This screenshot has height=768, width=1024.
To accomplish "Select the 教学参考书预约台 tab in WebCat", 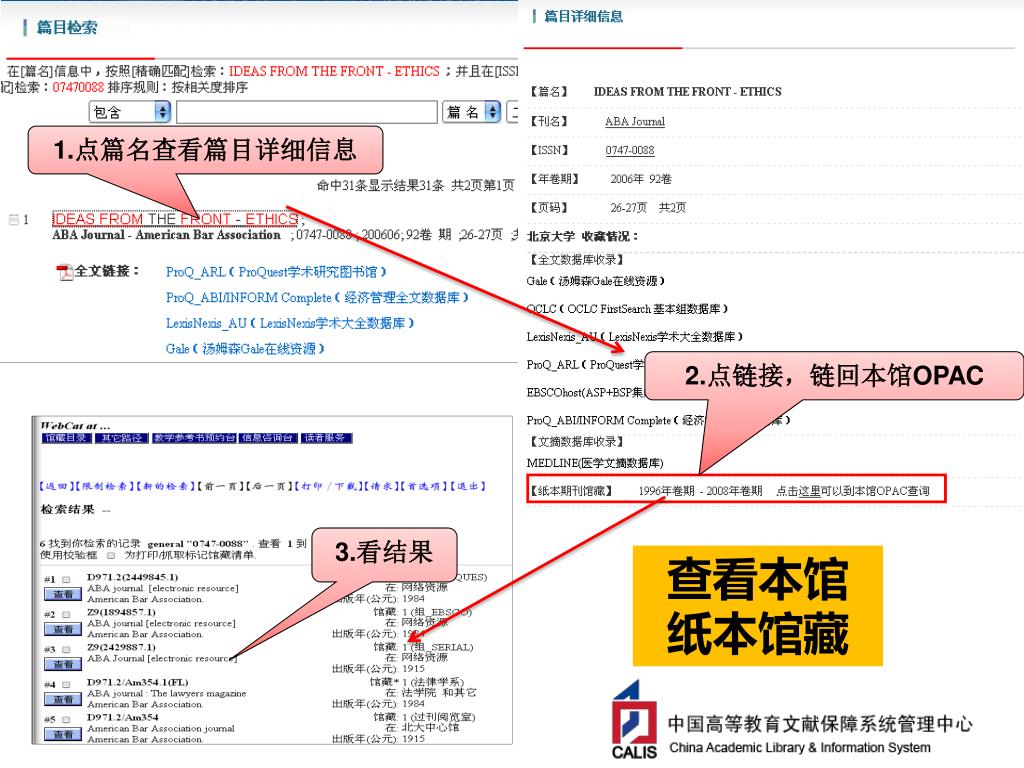I will coord(194,438).
